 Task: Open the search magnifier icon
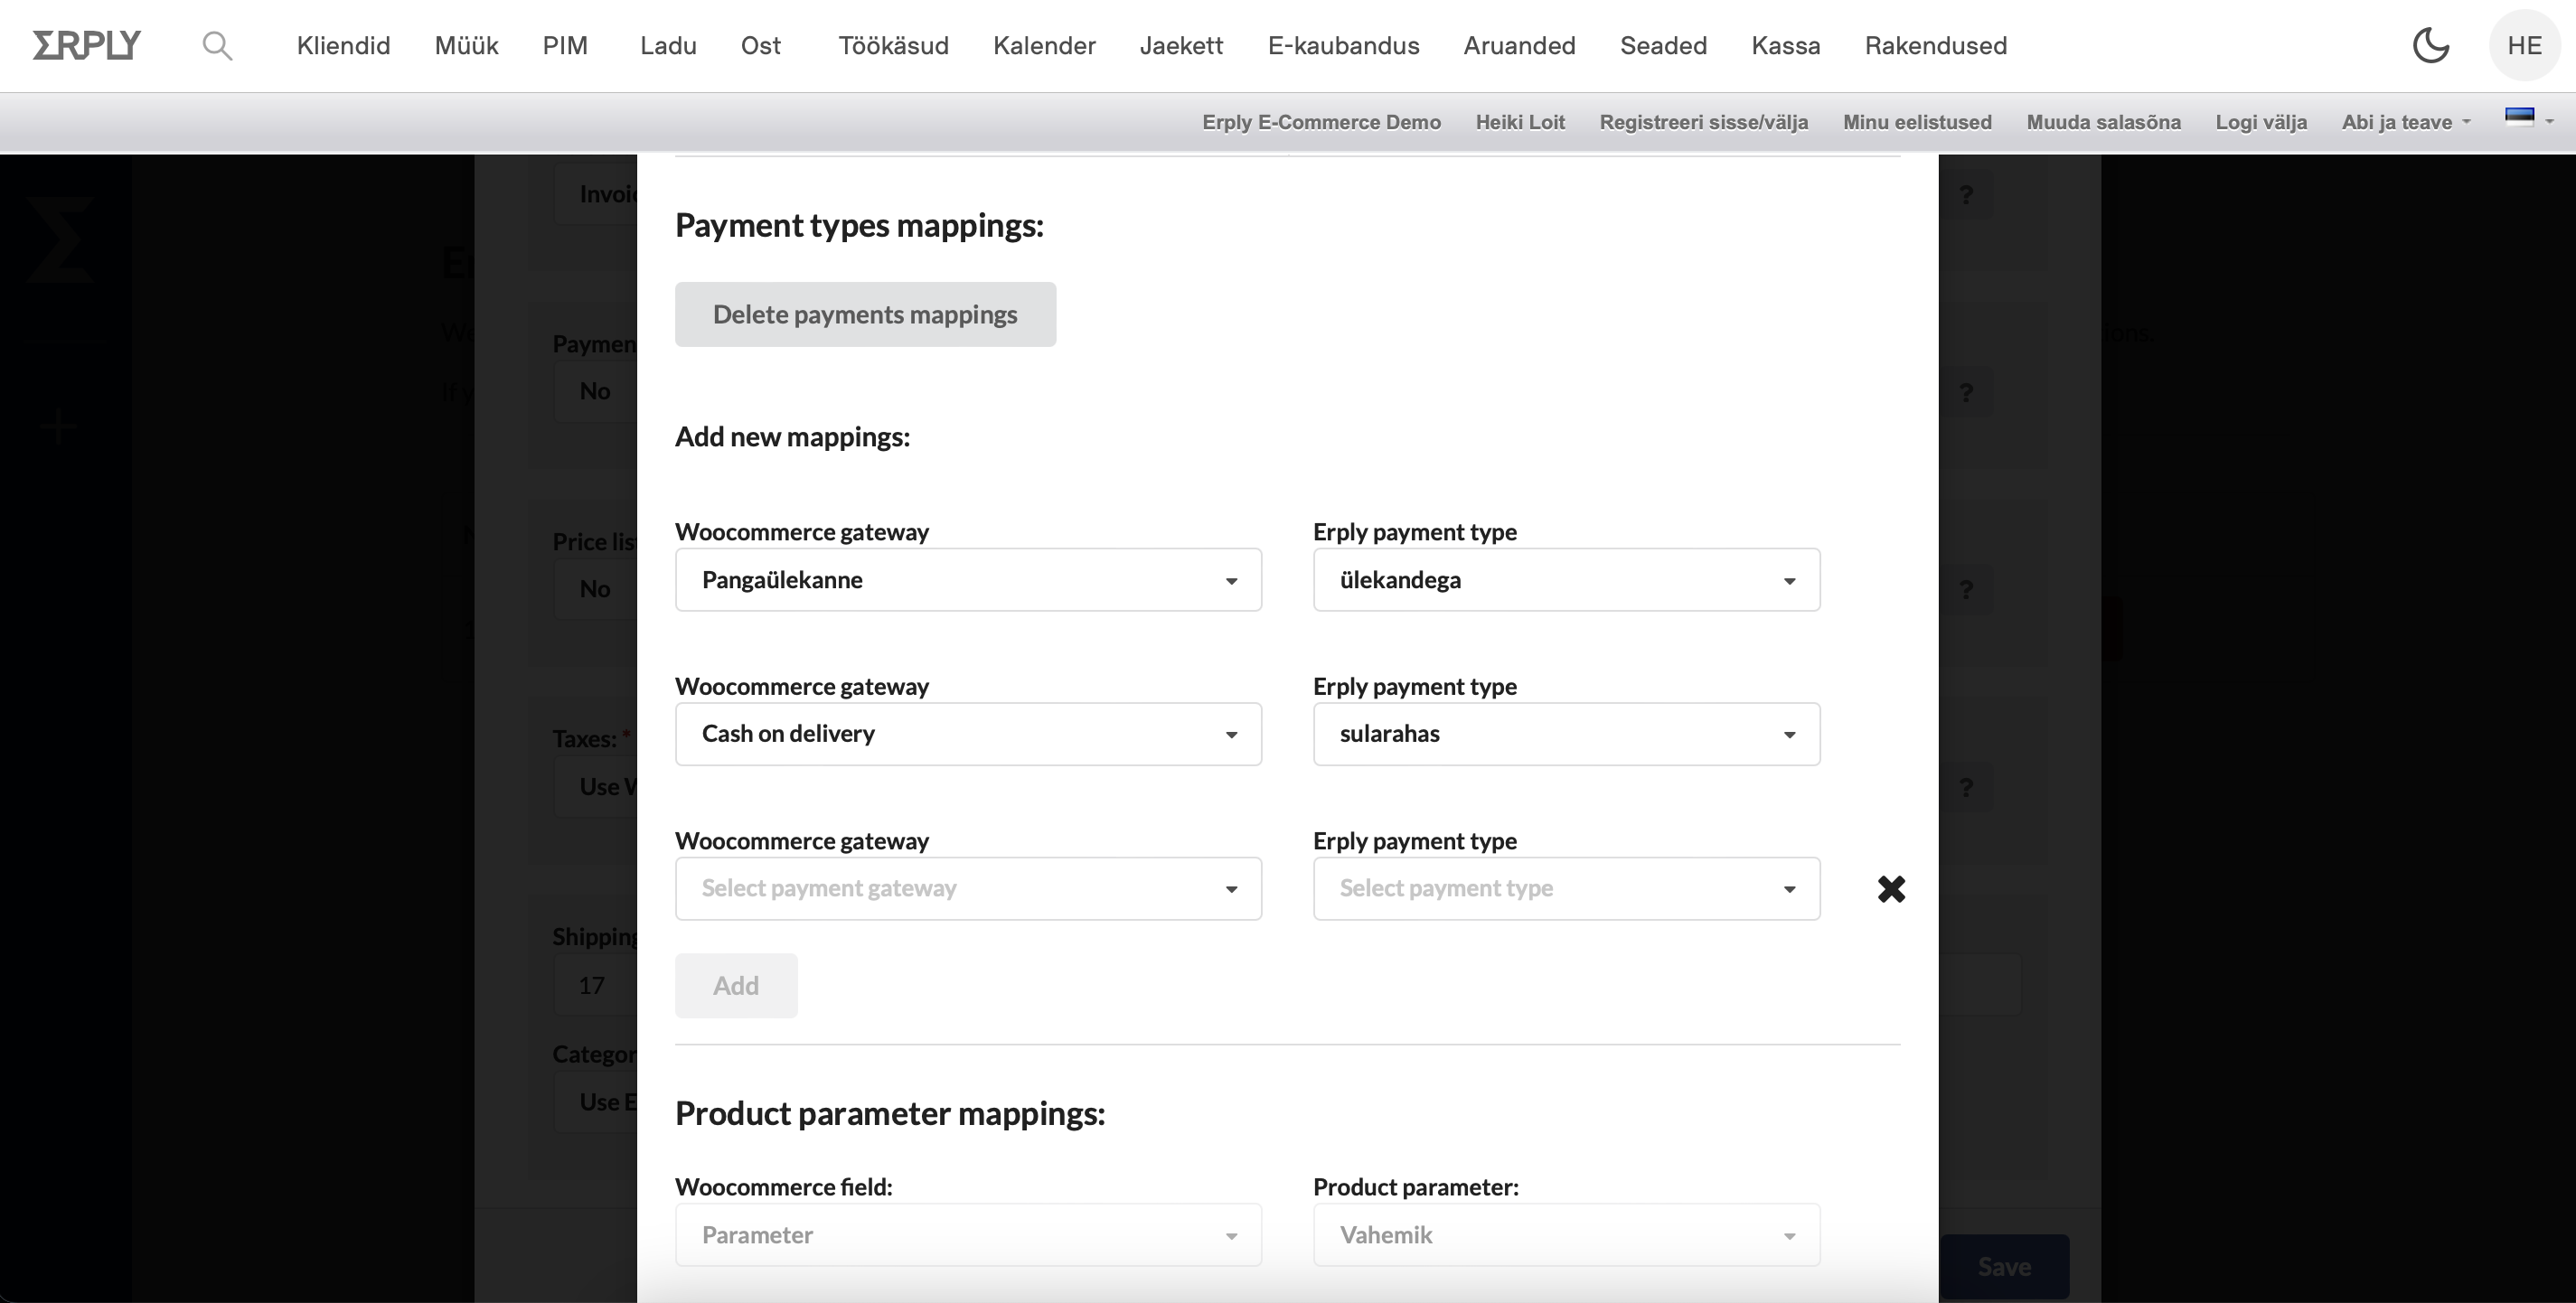pos(217,46)
